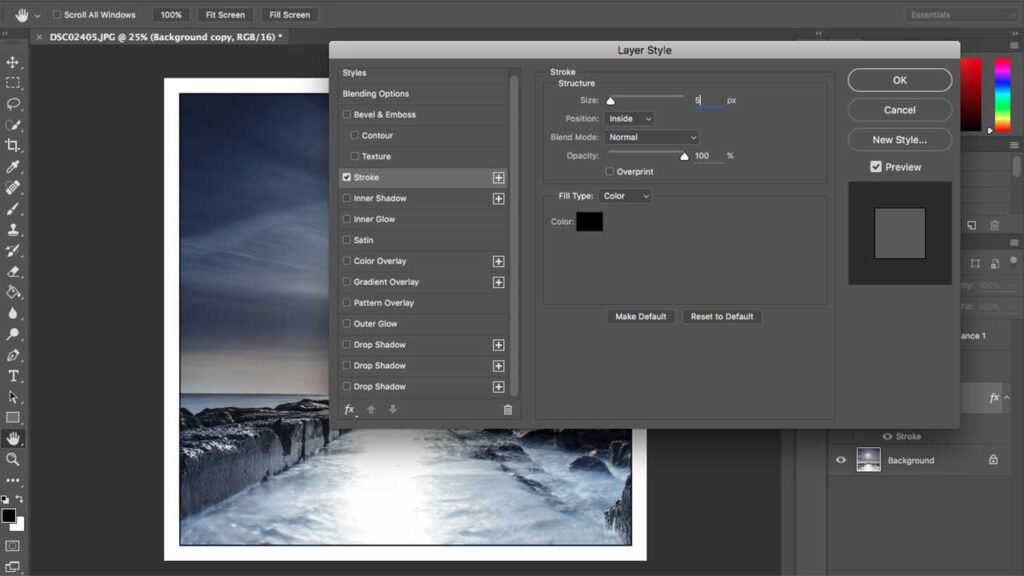Select the Brush tool
Viewport: 1024px width, 576px height.
(12, 209)
